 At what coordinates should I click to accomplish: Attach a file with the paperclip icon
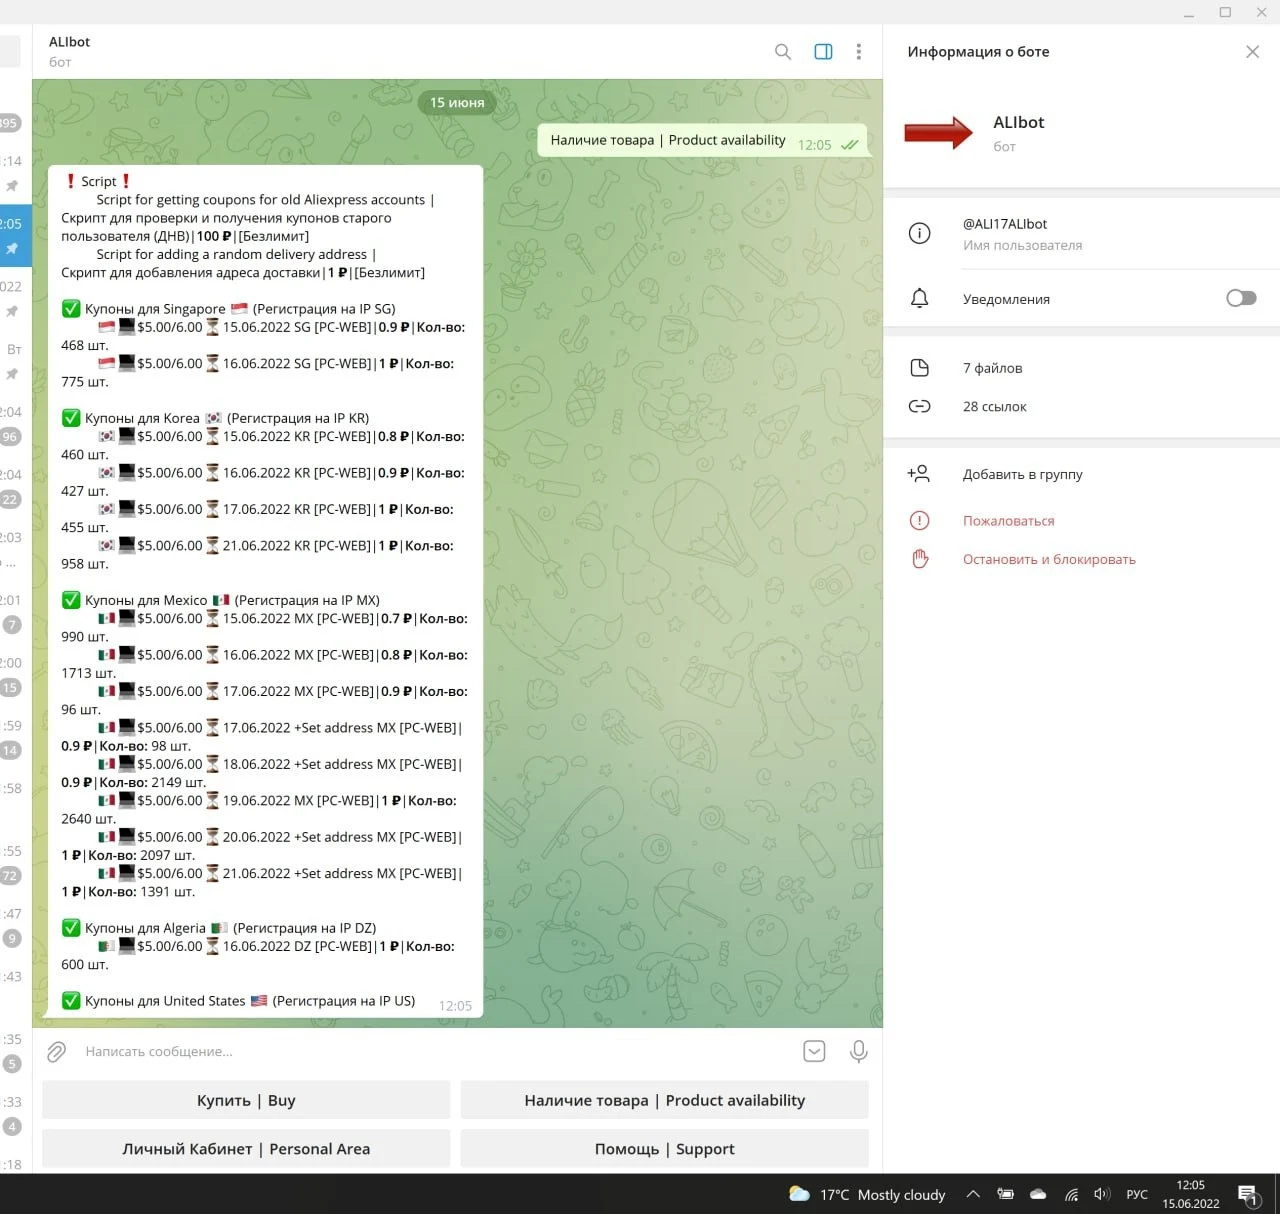(x=57, y=1052)
